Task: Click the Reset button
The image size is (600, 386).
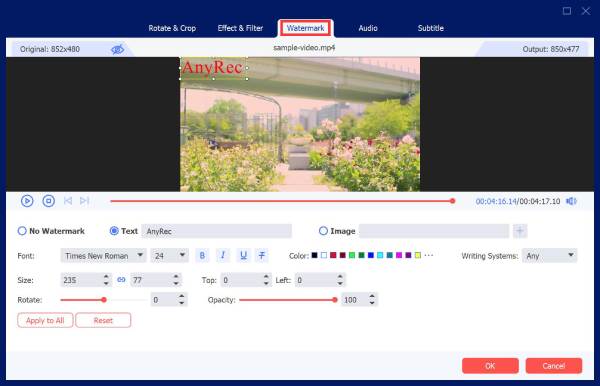Action: [103, 320]
